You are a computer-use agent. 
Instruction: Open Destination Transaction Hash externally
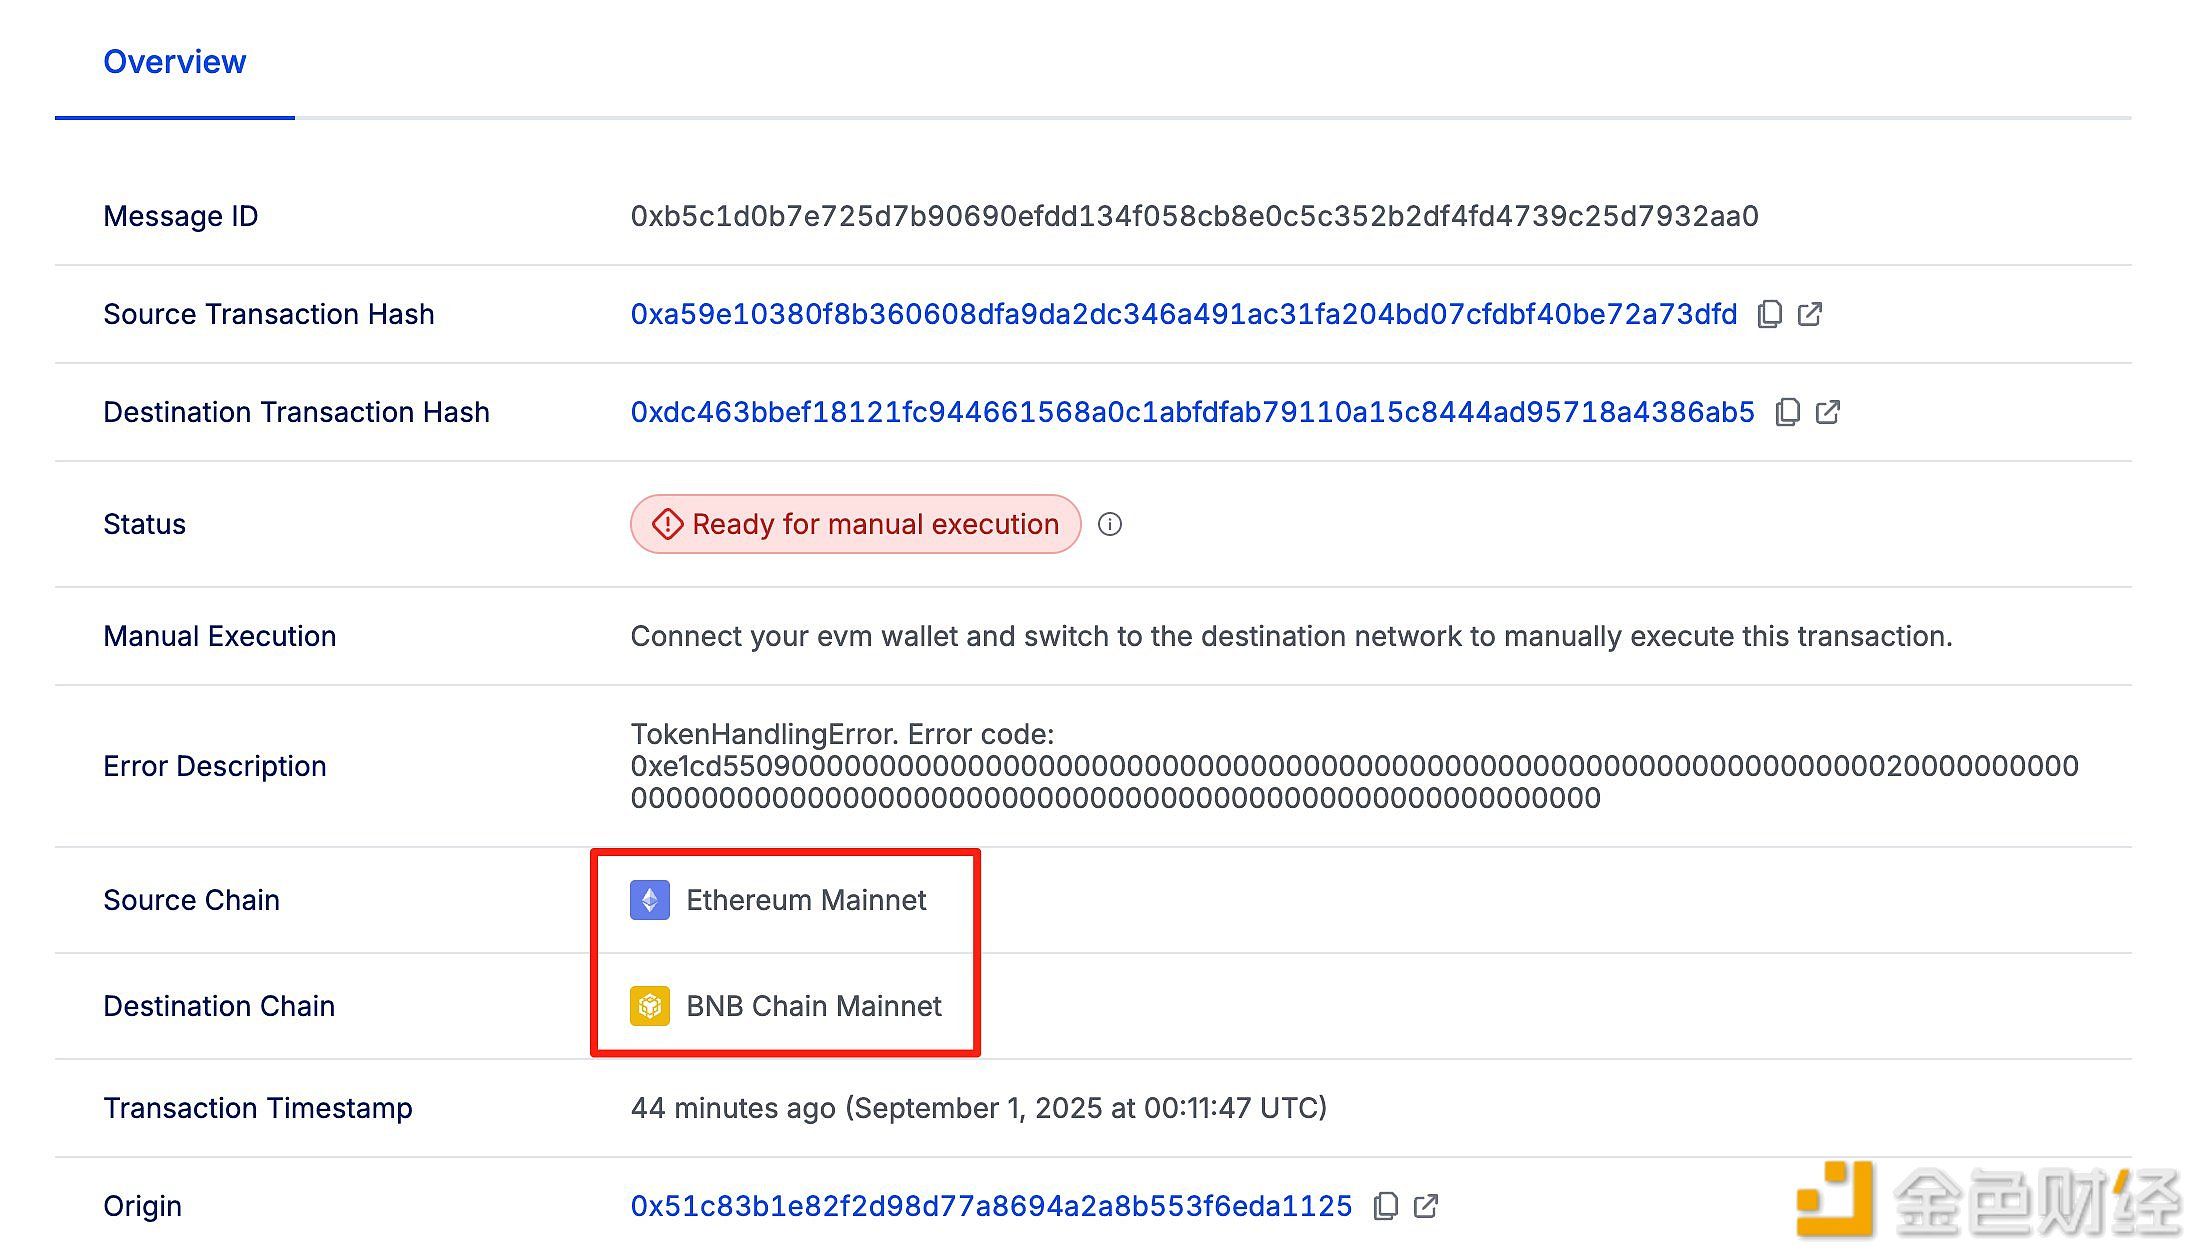tap(1828, 412)
